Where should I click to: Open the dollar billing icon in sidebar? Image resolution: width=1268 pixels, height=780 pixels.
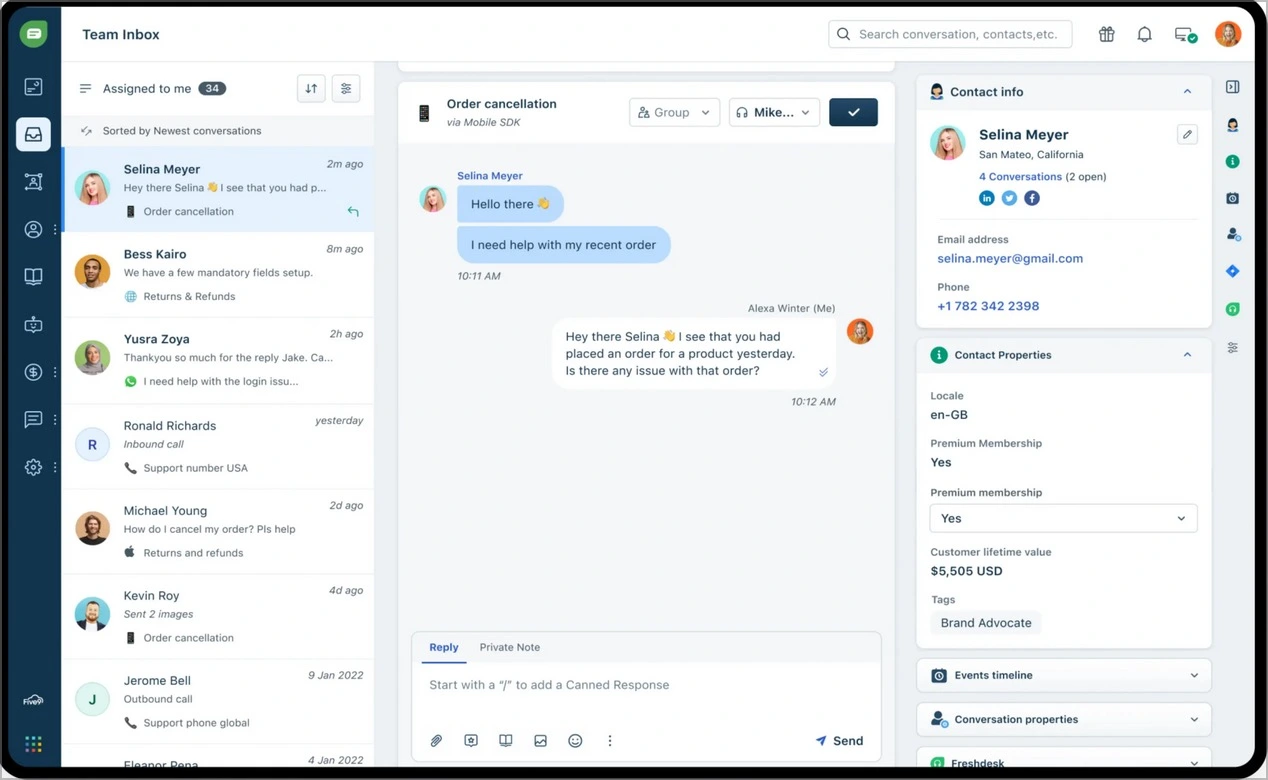(x=33, y=372)
